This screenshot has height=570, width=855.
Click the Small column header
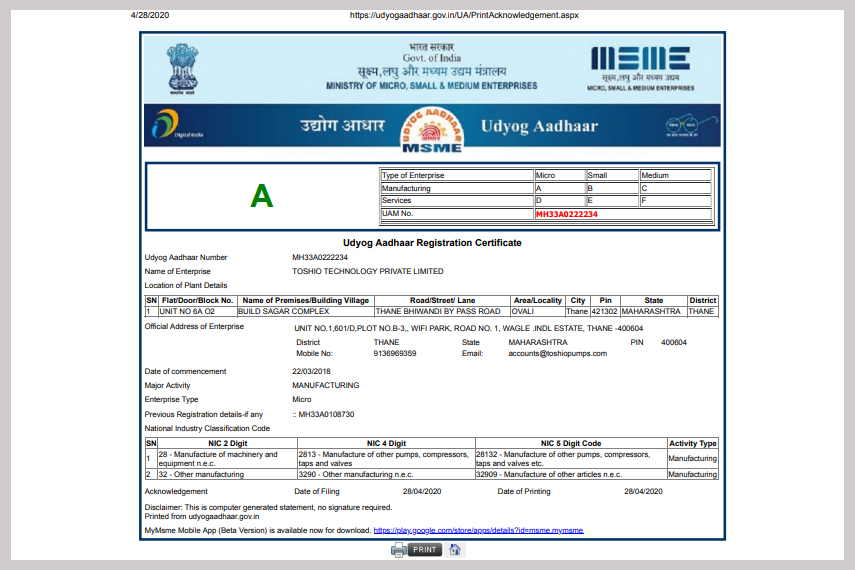[x=612, y=175]
